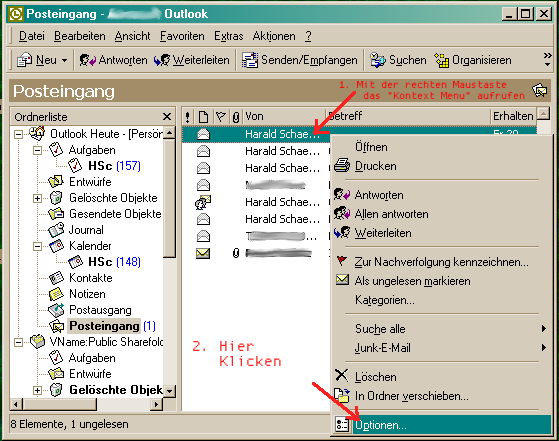This screenshot has height=441, width=559.
Task: Click the Notizen folder icon
Action: coord(56,294)
